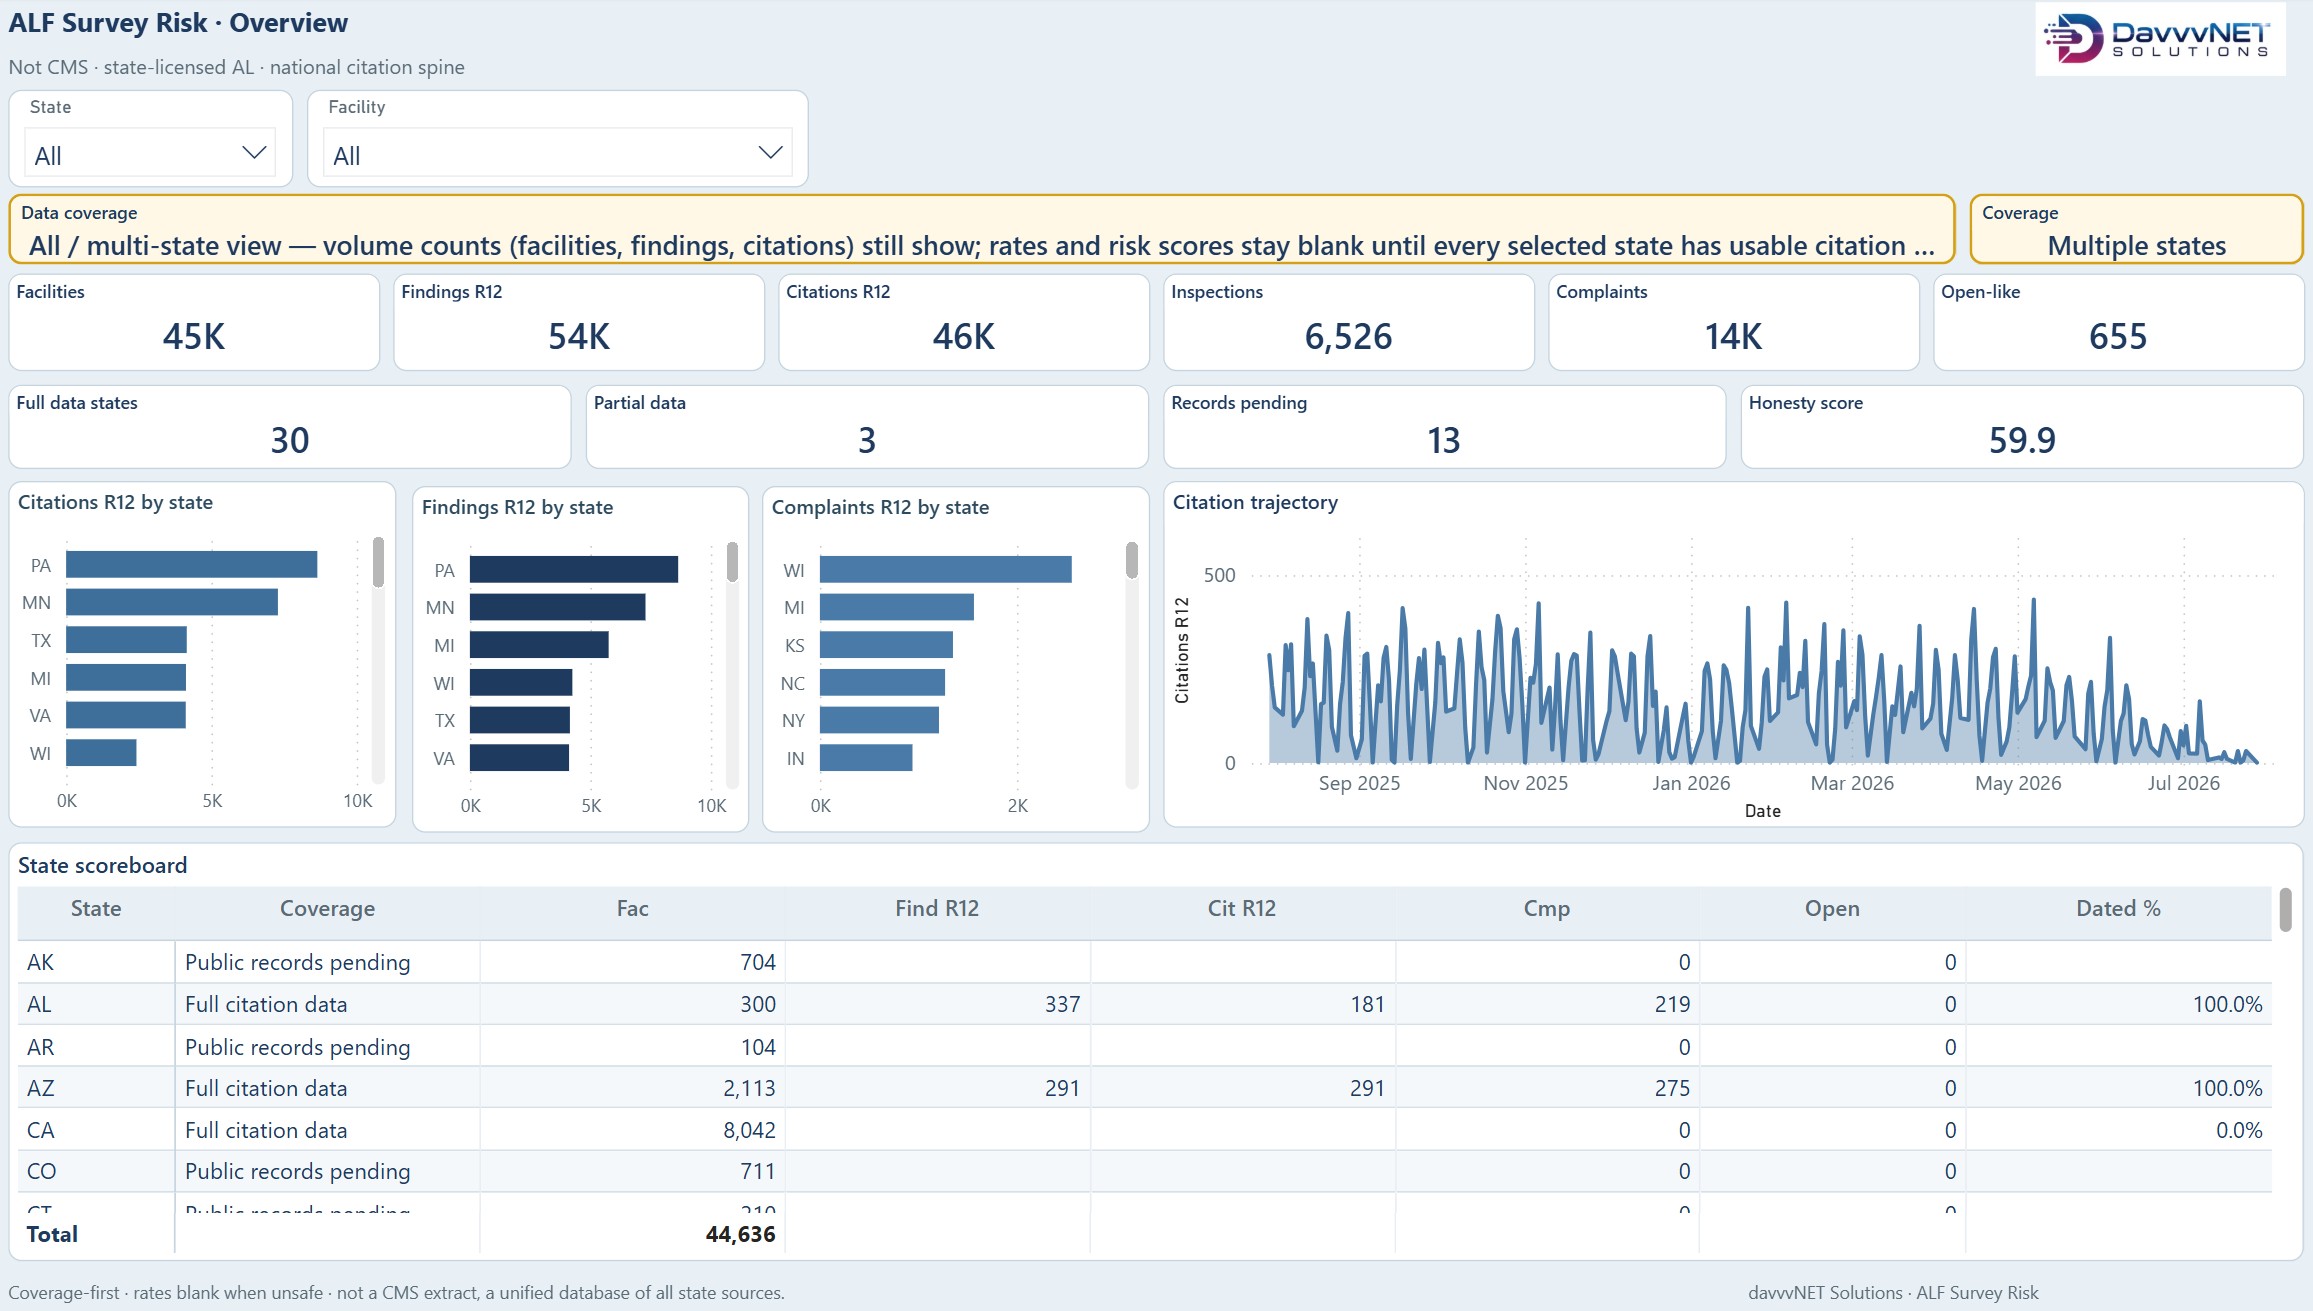Image resolution: width=2313 pixels, height=1311 pixels.
Task: Select the Citations R12 46K card
Action: pos(964,322)
